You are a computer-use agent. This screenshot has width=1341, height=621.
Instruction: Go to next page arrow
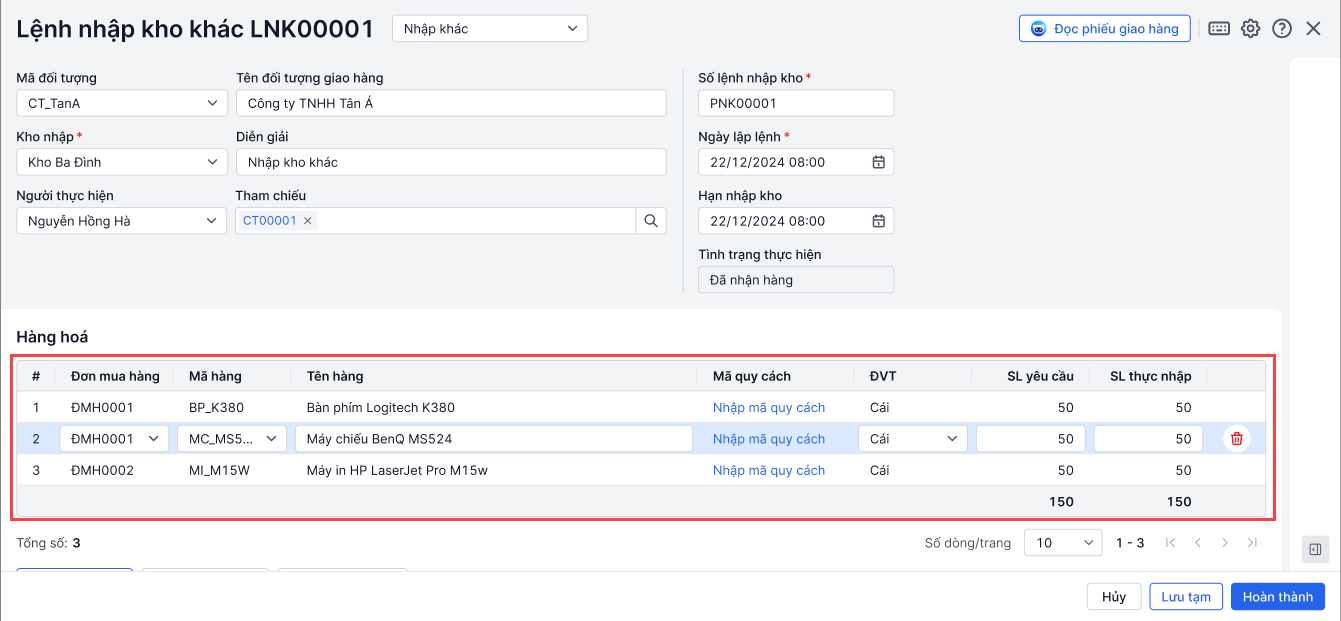tap(1225, 543)
